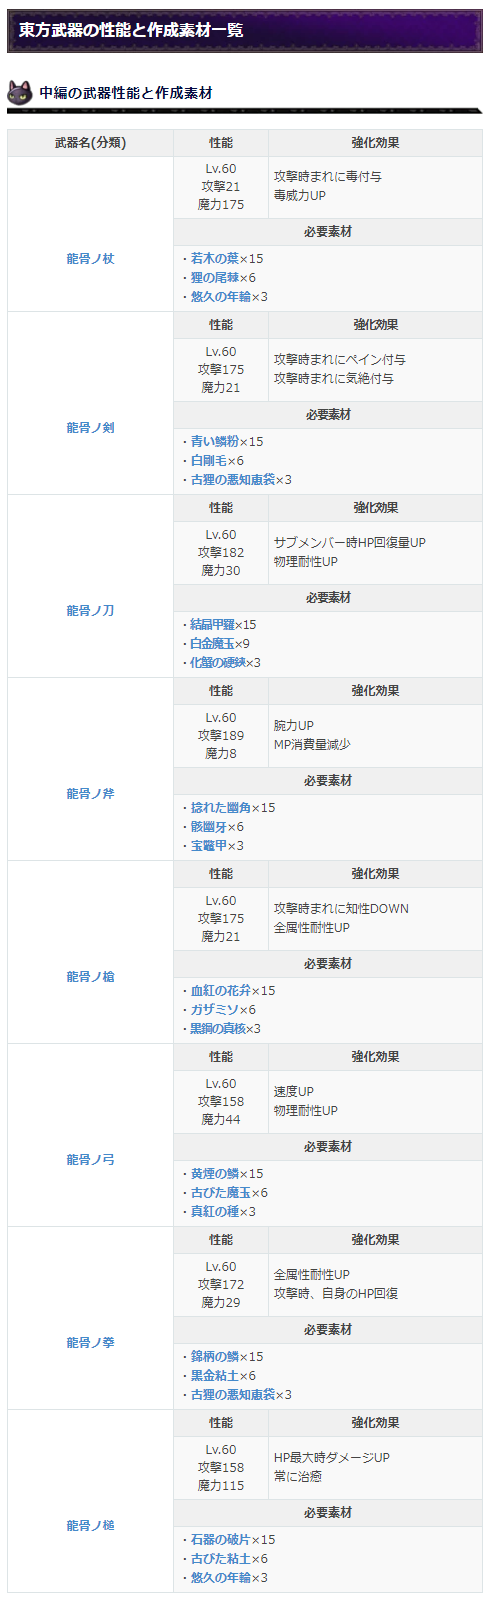Click the 東方武器の性能と作成素材一覧 title banner
Viewport: 491px width, 1601px height.
pyautogui.click(x=245, y=30)
